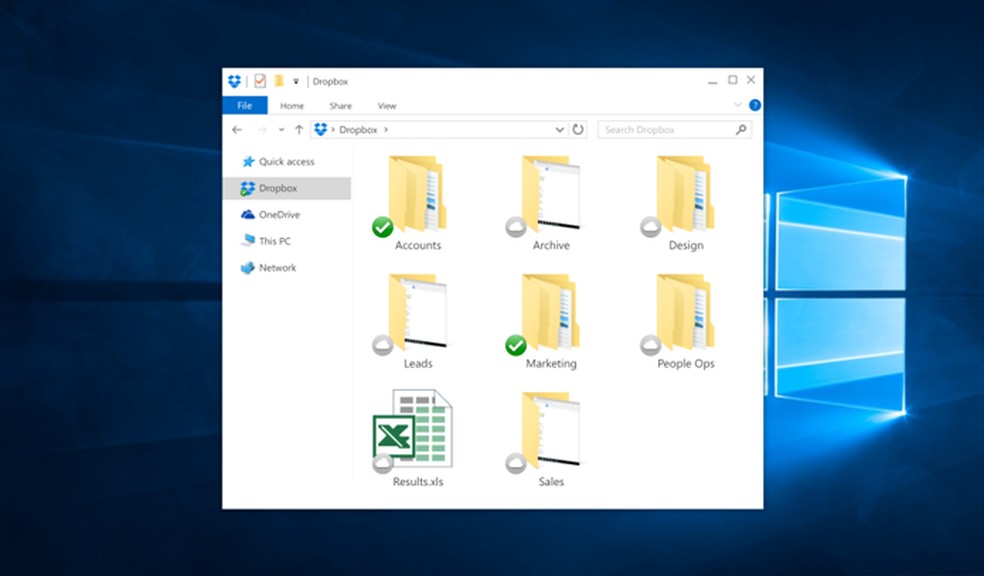Image resolution: width=984 pixels, height=576 pixels.
Task: Open the Help question mark icon
Action: 755,105
